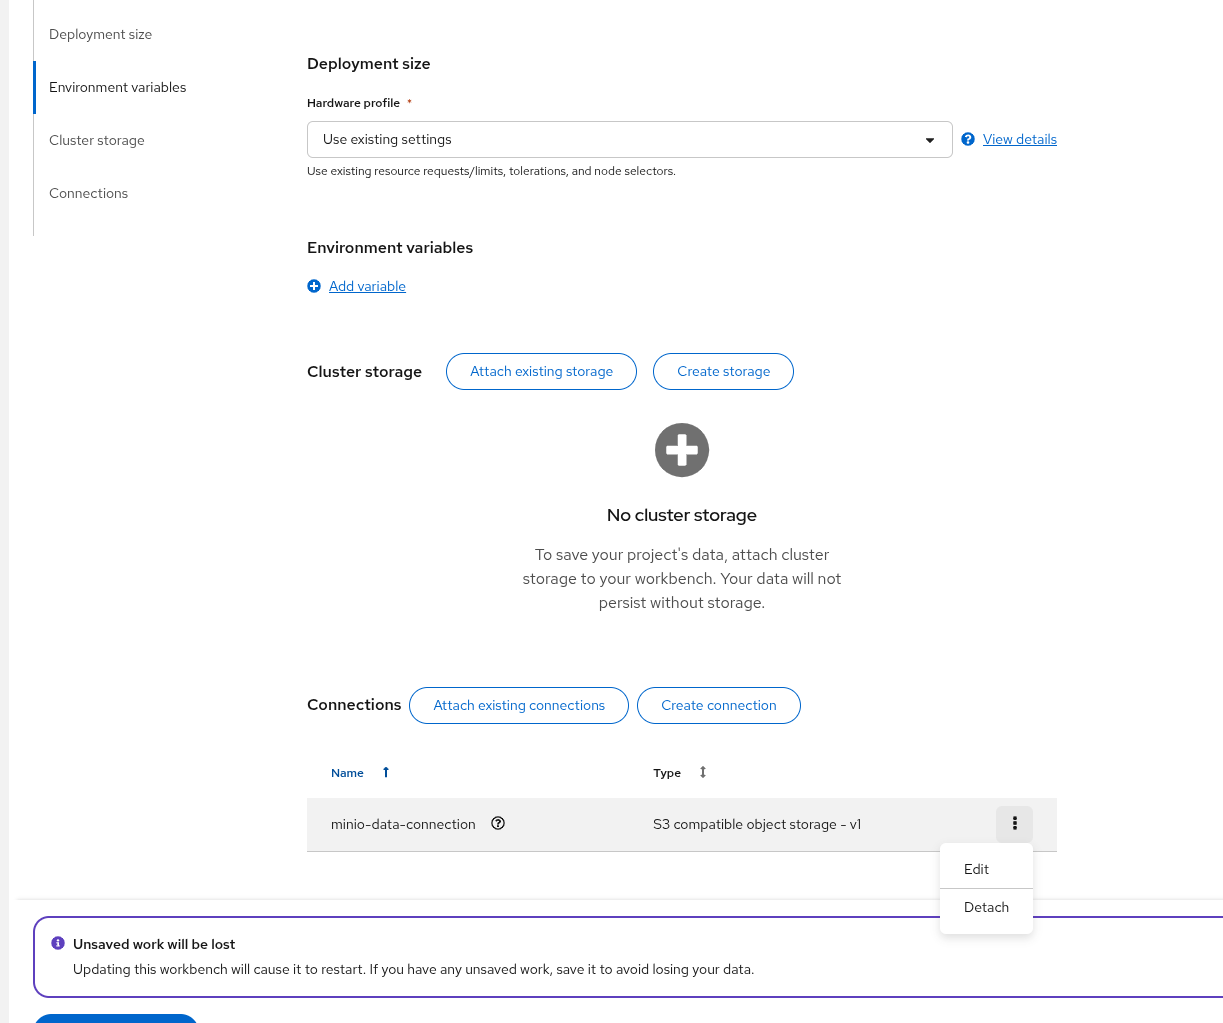Open the View details link
The height and width of the screenshot is (1023, 1223).
tap(1020, 139)
